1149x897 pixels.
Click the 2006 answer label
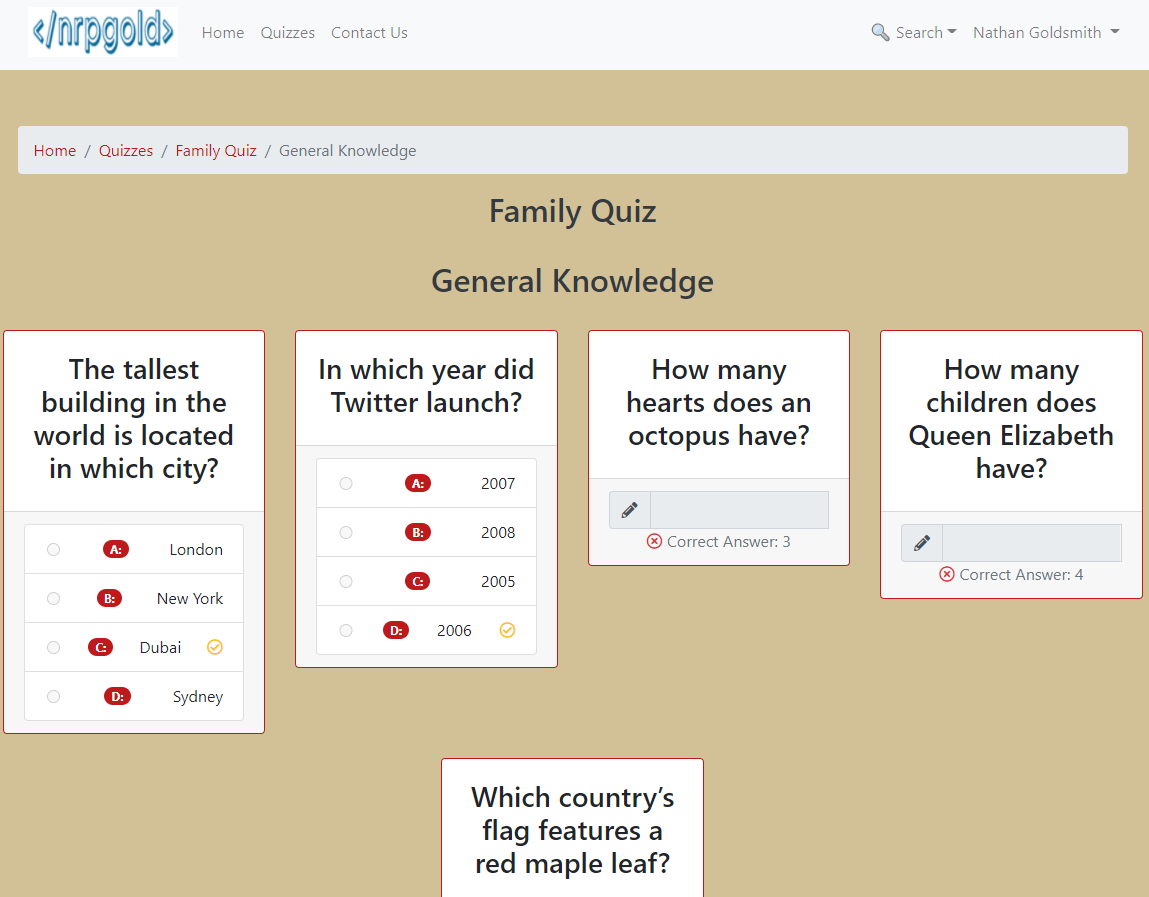(x=454, y=631)
